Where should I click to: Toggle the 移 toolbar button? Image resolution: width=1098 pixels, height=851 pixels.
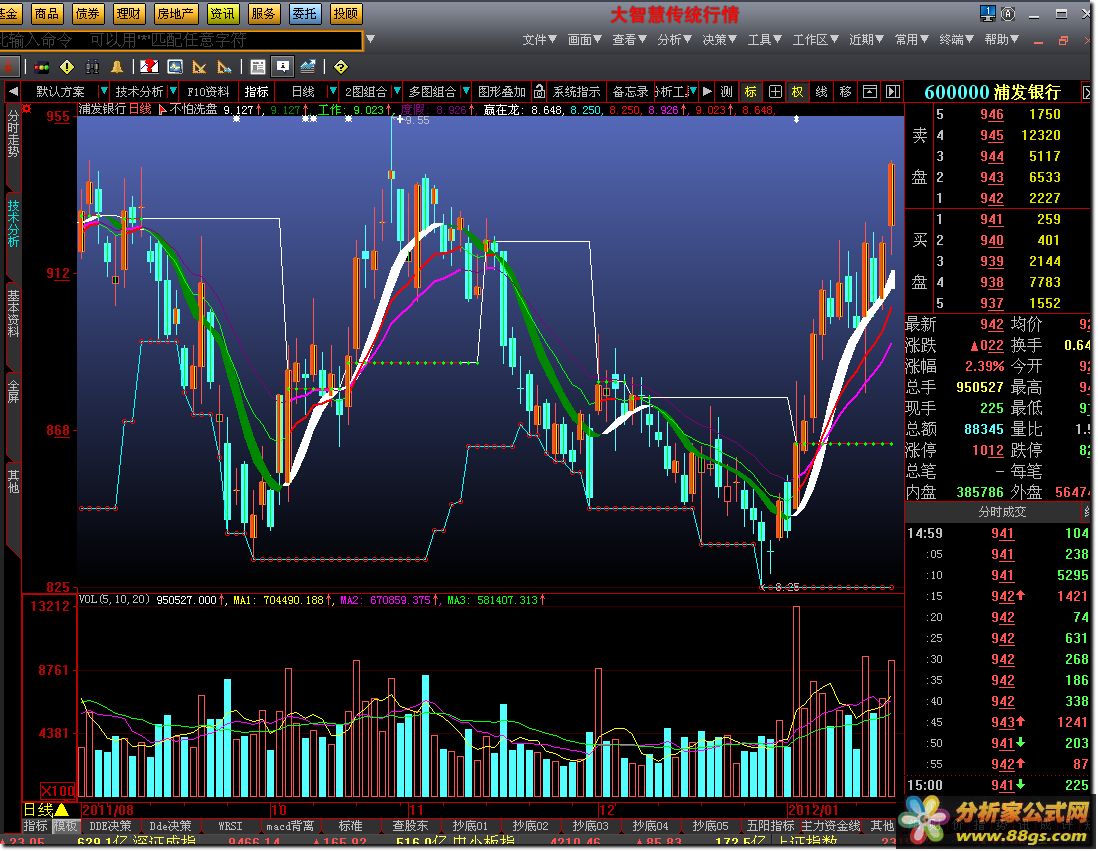(846, 92)
